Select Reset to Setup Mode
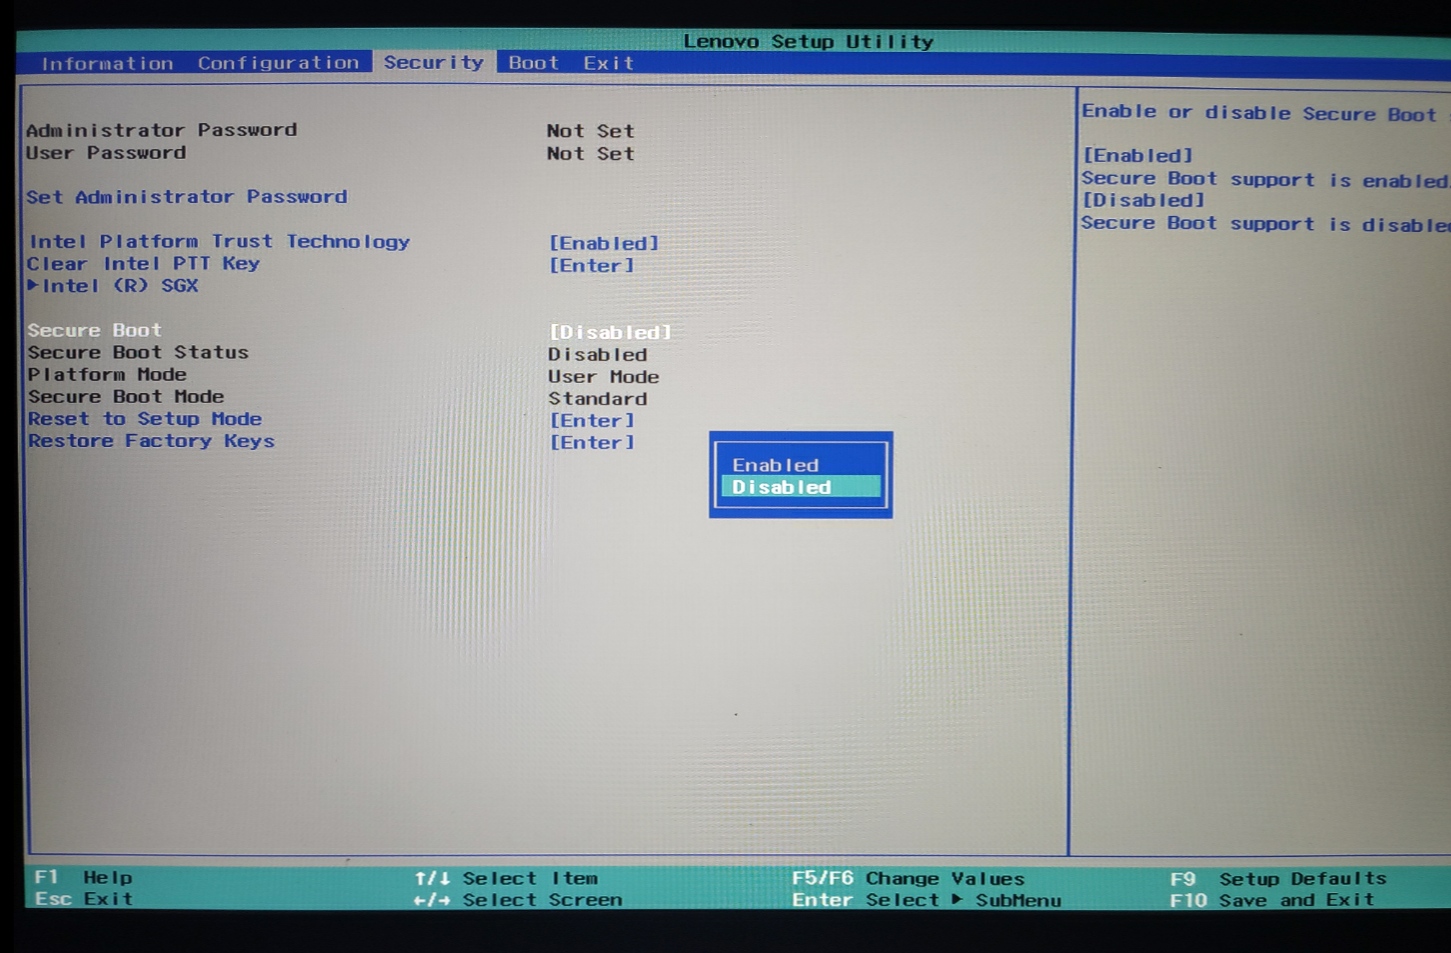The height and width of the screenshot is (953, 1451). click(x=145, y=419)
